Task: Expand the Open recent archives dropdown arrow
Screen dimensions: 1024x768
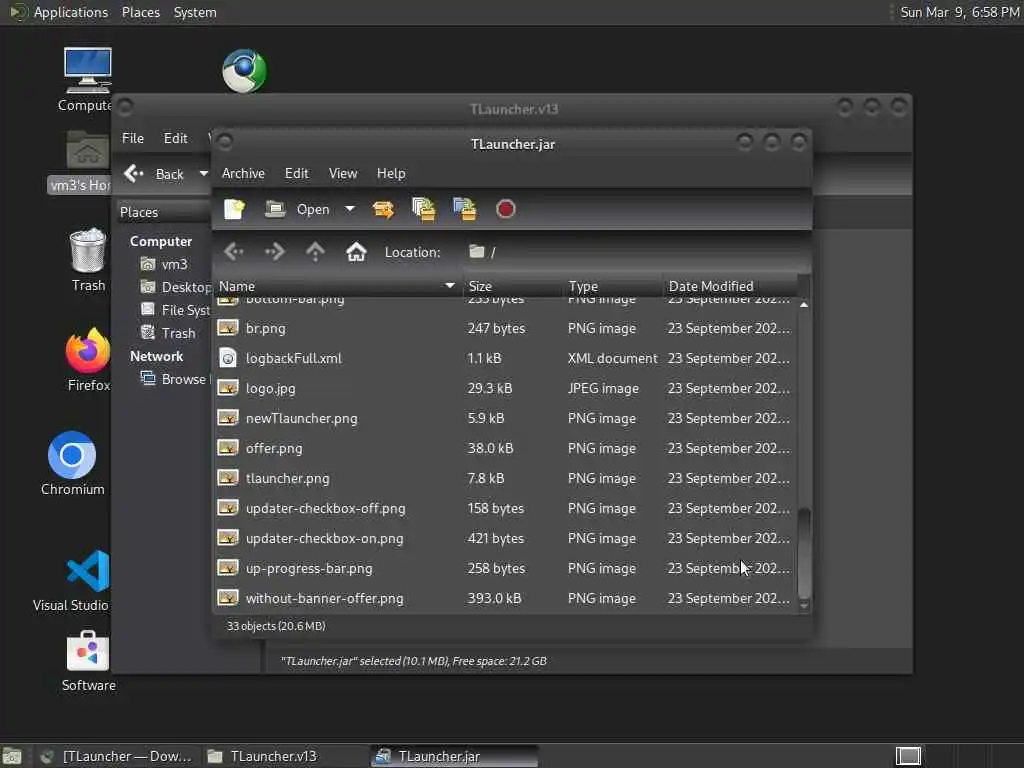Action: pyautogui.click(x=350, y=209)
